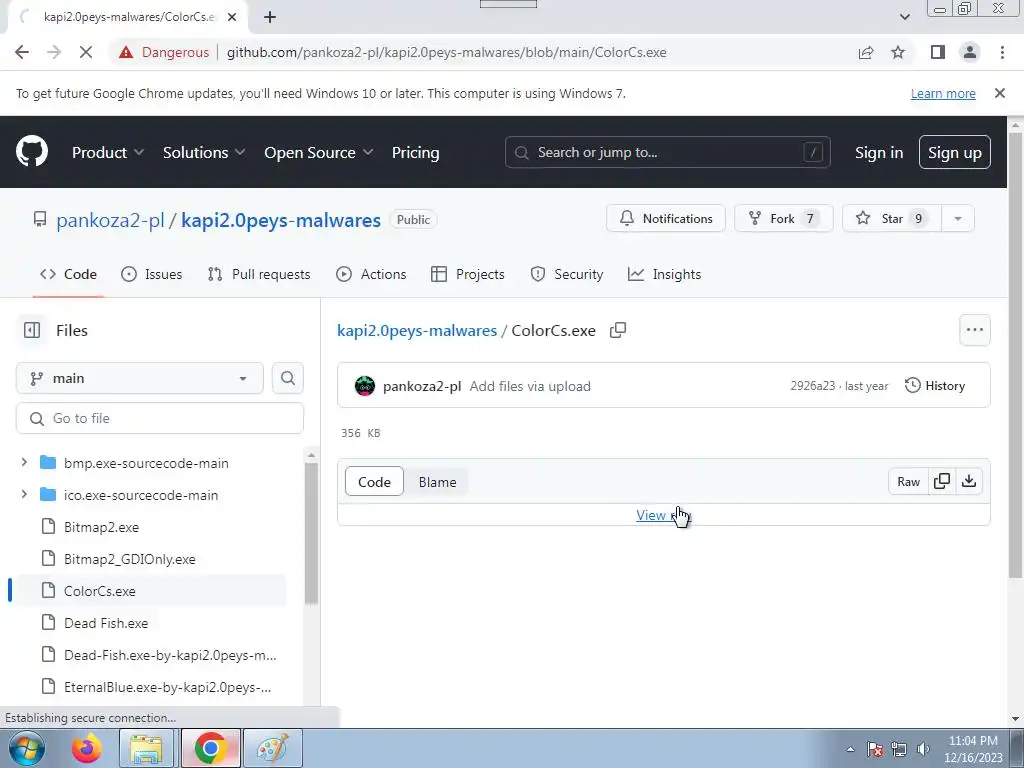The image size is (1024, 768).
Task: Click Learn more about Chrome updates
Action: click(x=943, y=93)
